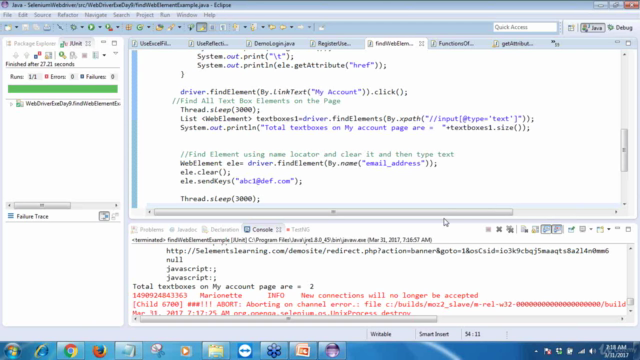Click the Back navigation arrow in toolbar

(282, 27)
